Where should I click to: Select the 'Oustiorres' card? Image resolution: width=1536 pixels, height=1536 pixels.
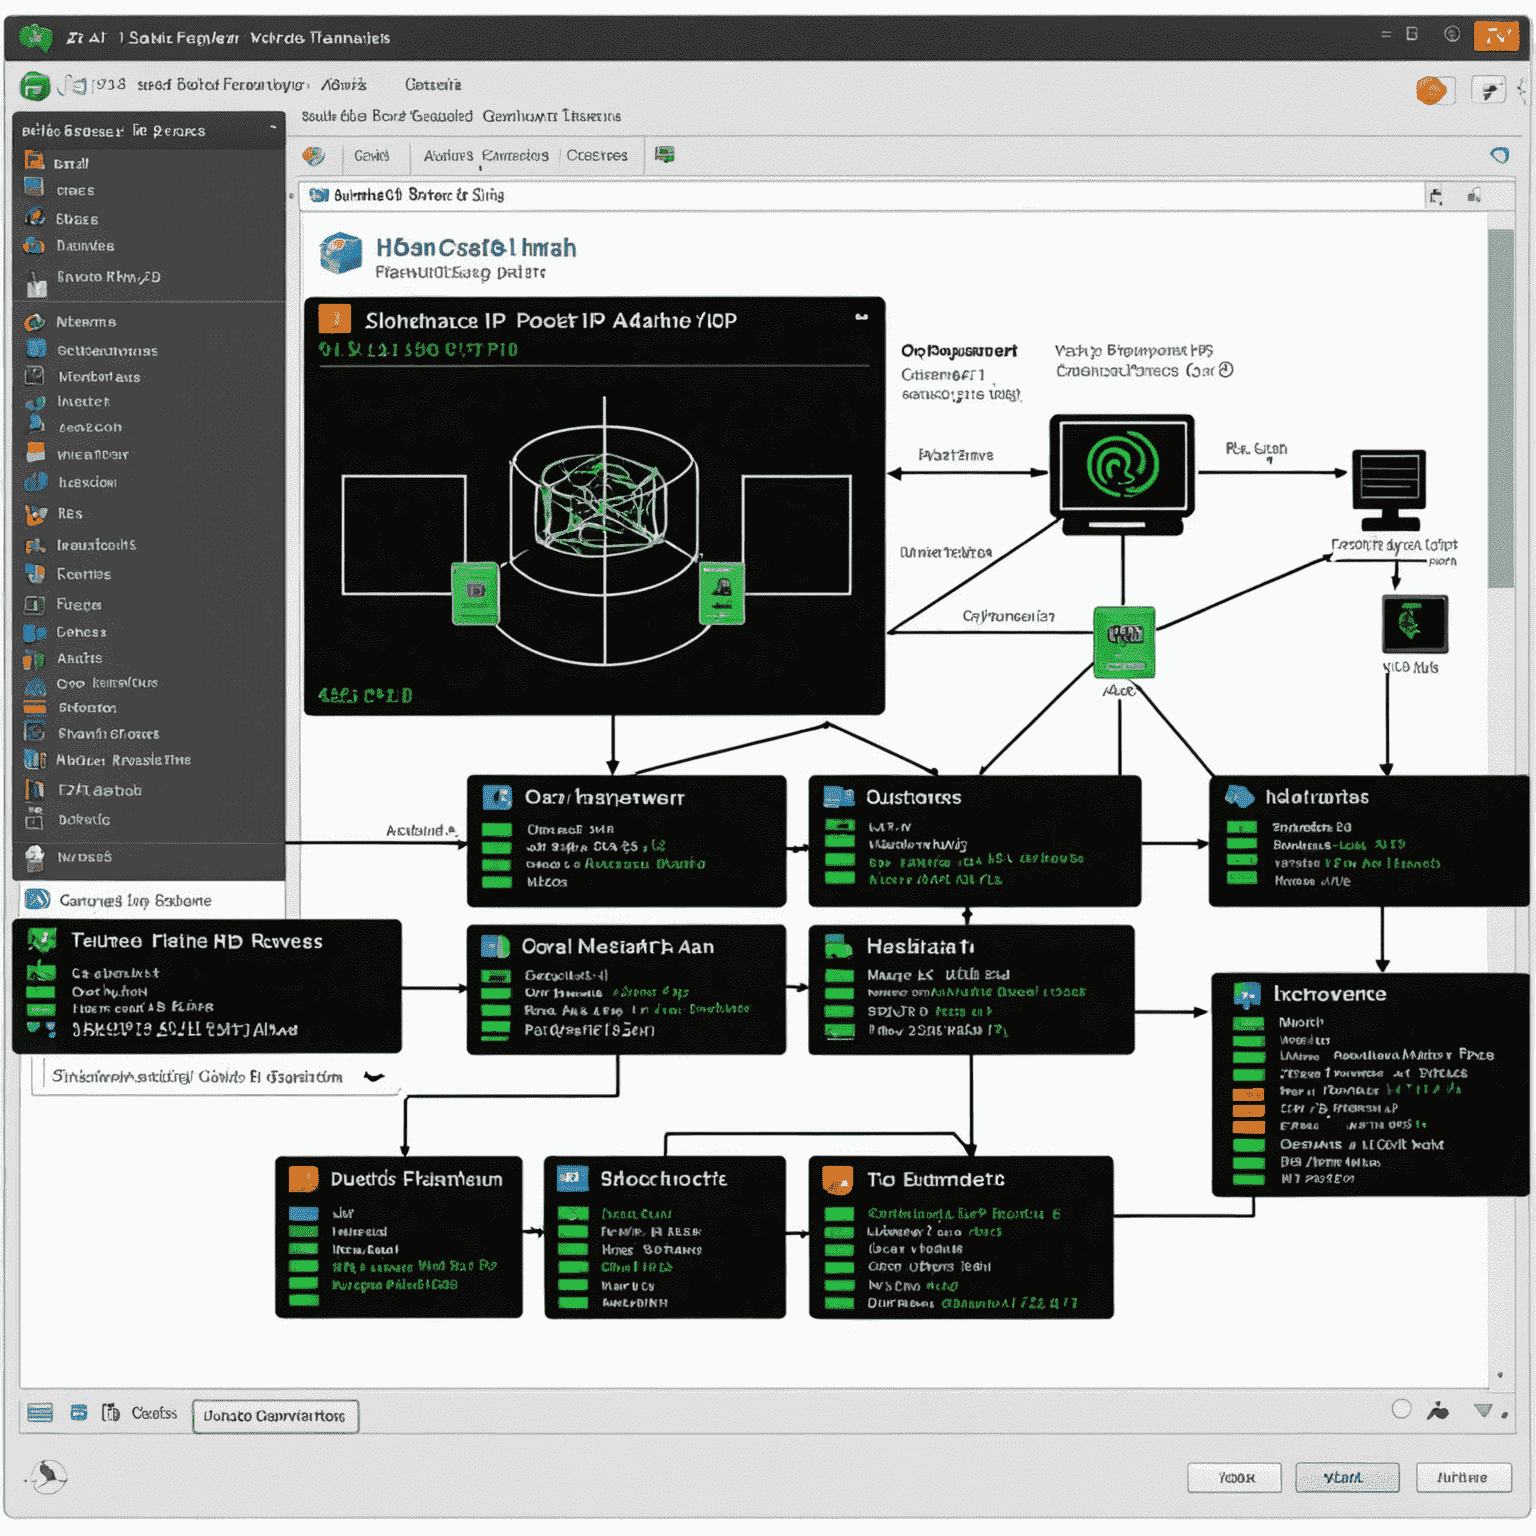(x=974, y=841)
